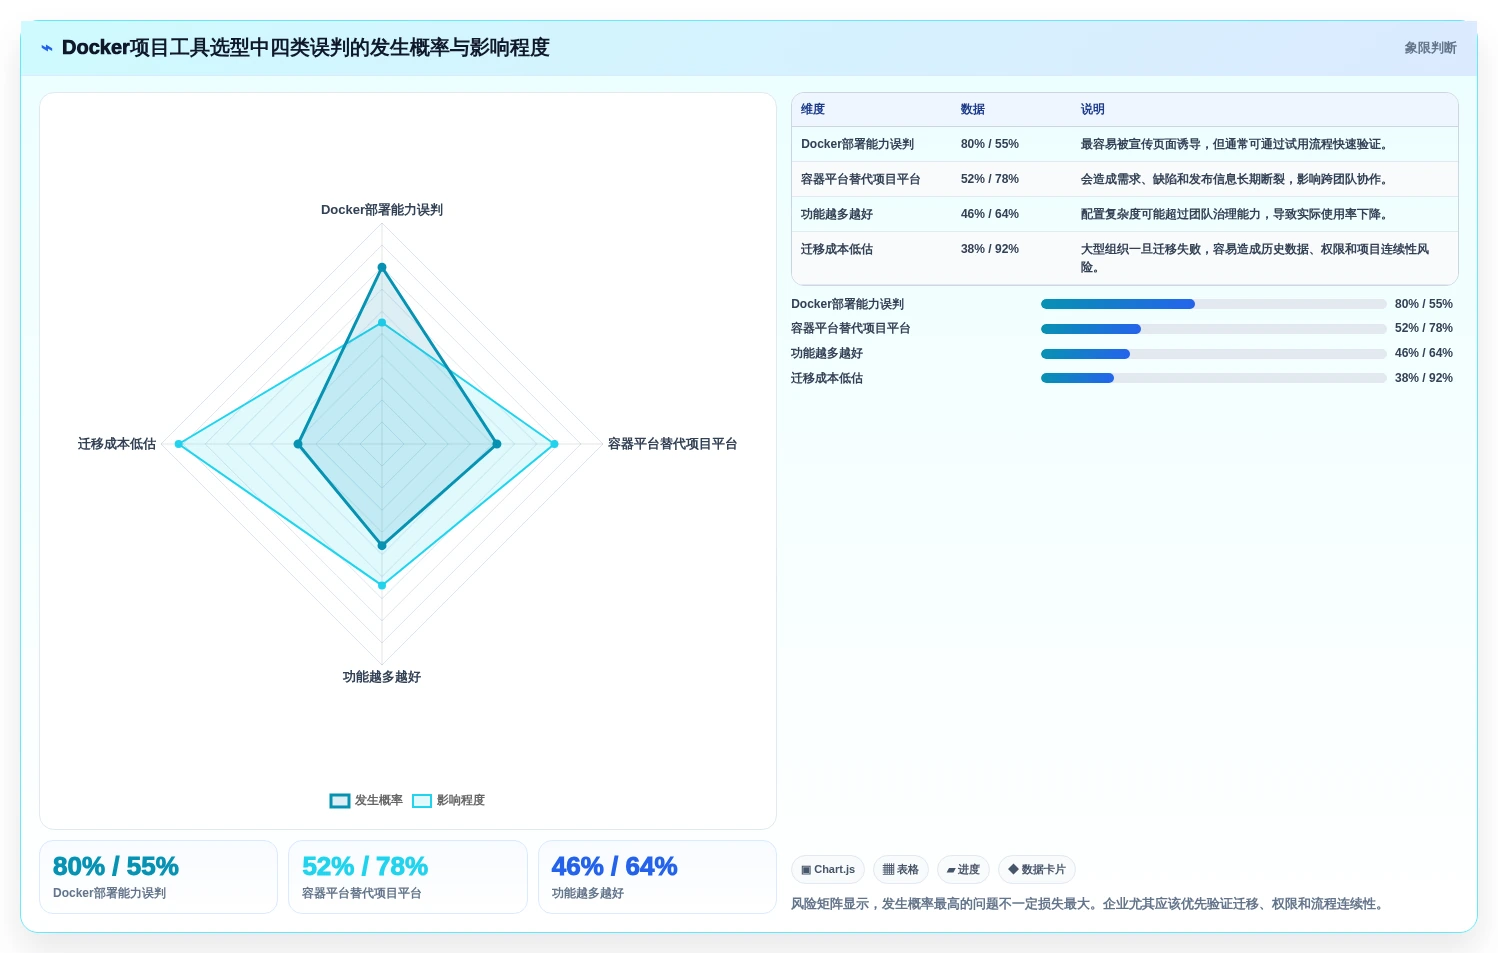Click description of 迁移成本低估 row
Image resolution: width=1498 pixels, height=953 pixels.
(1255, 258)
